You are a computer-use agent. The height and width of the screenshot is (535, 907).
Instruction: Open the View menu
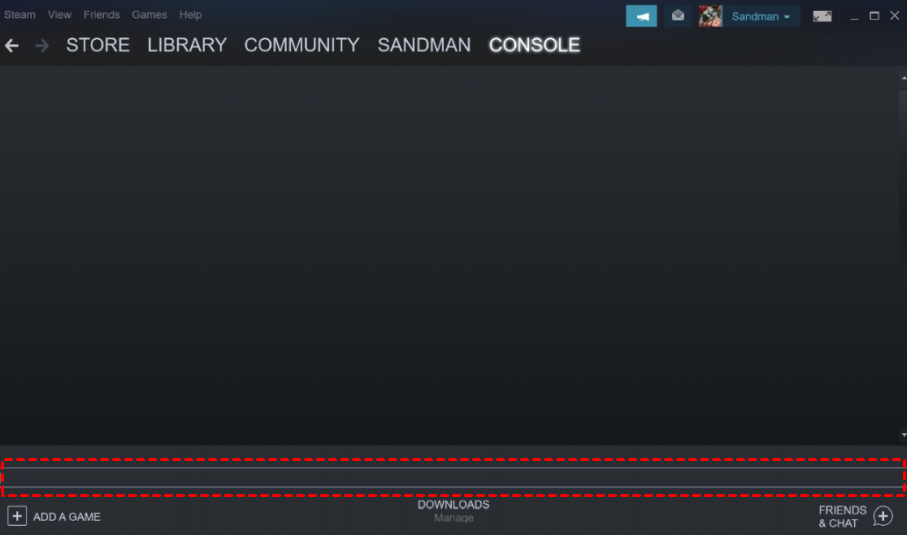tap(60, 14)
